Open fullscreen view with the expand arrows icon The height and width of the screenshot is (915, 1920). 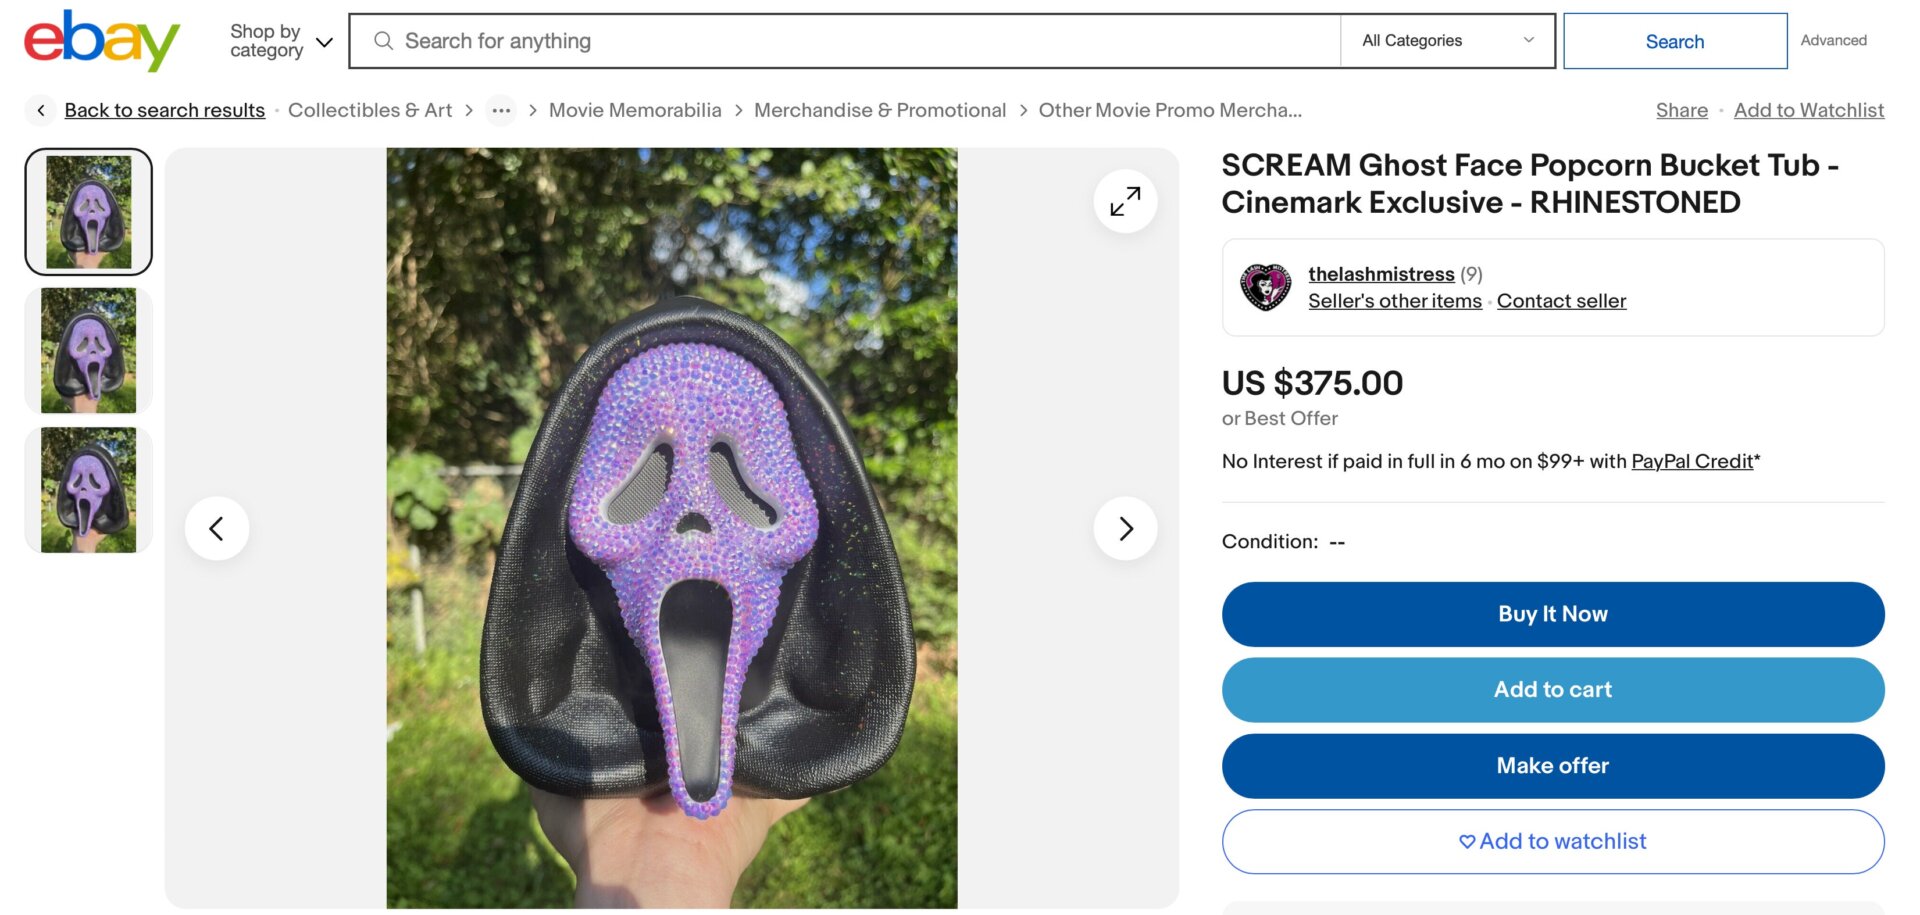point(1125,200)
